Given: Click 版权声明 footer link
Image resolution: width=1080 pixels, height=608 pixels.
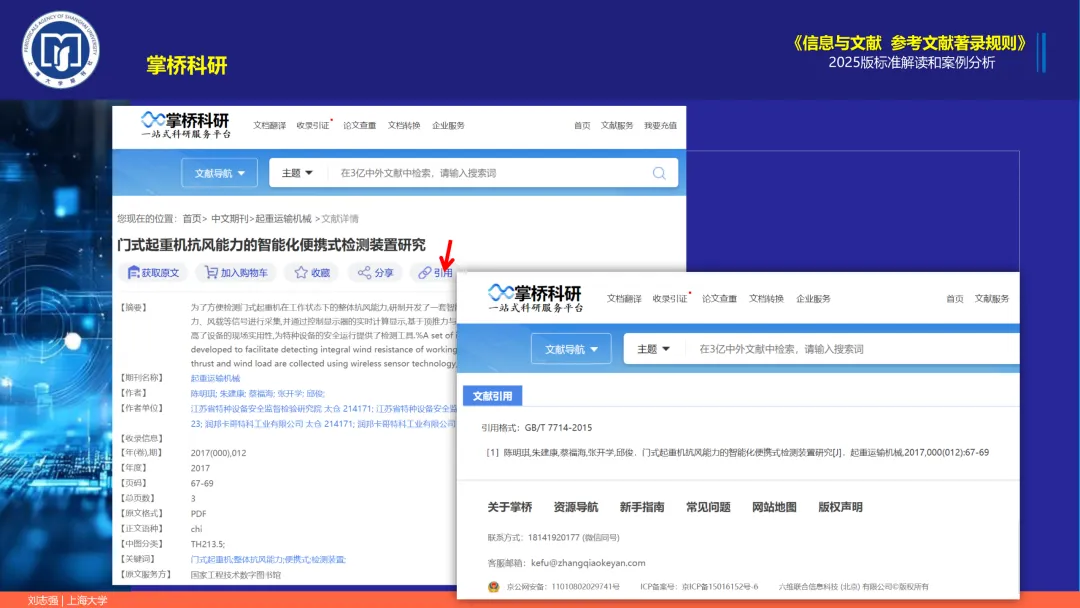Looking at the screenshot, I should 840,507.
